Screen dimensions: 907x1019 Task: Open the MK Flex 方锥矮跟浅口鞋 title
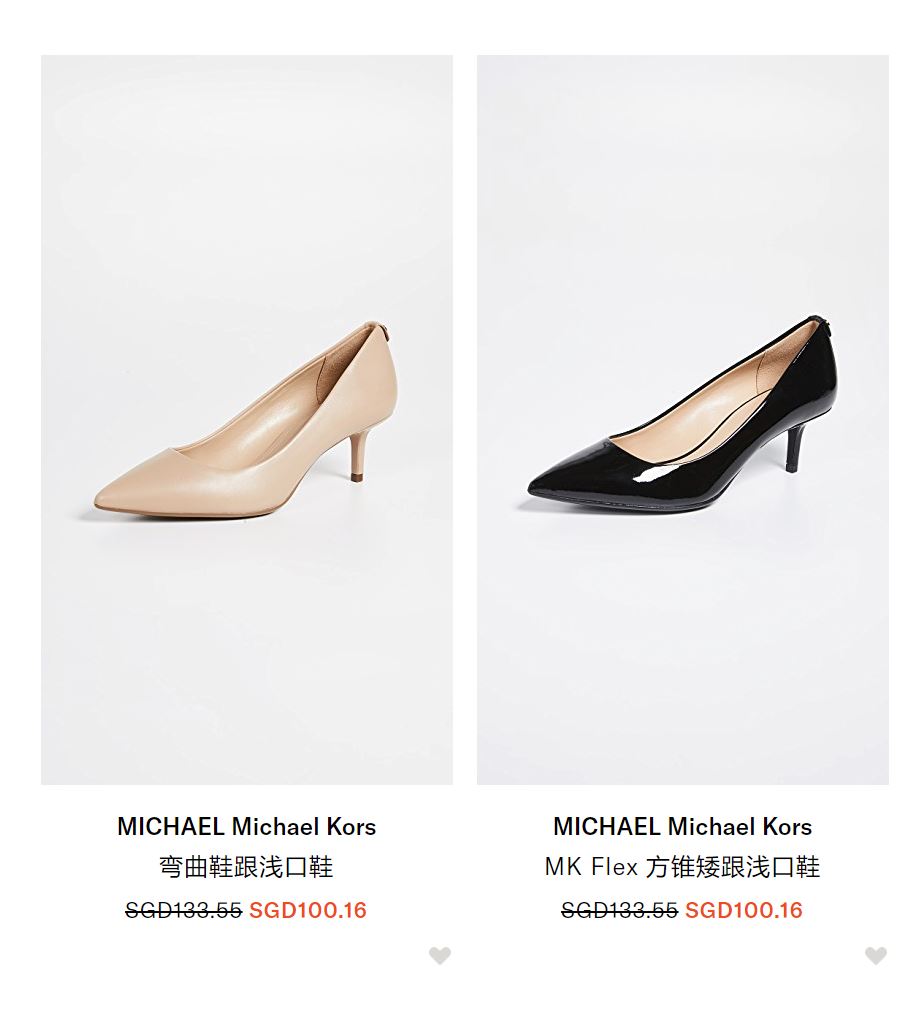point(683,867)
